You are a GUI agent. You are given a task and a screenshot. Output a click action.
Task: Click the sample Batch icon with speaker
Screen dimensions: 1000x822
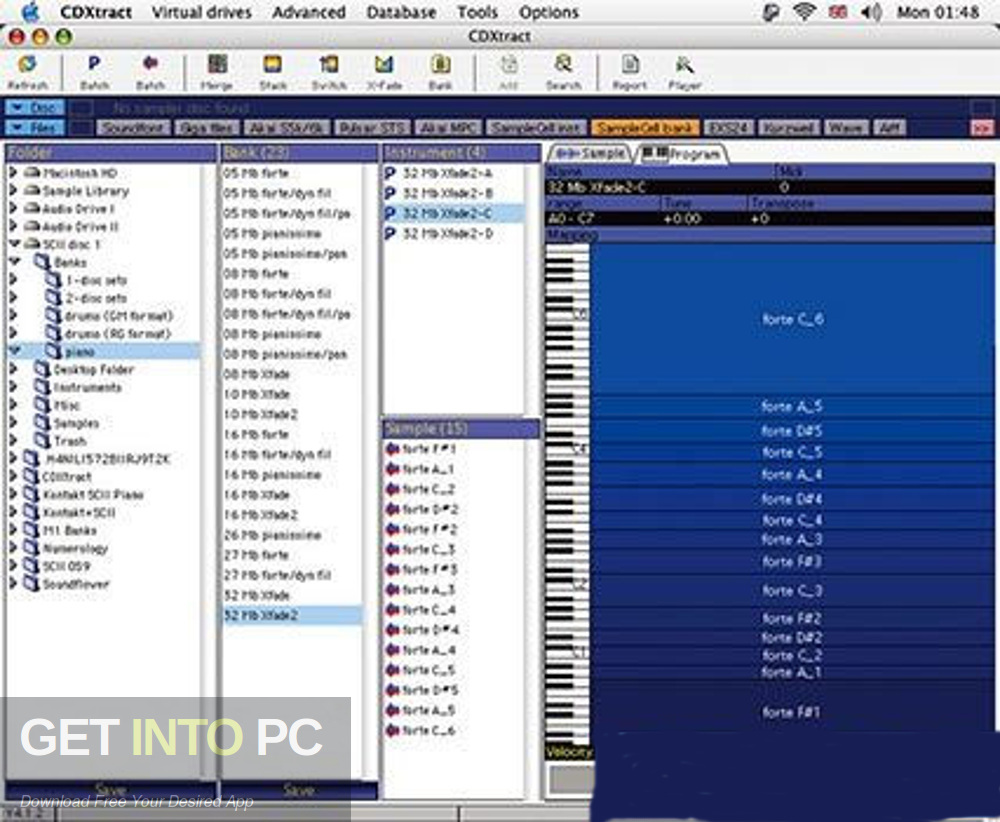[151, 63]
